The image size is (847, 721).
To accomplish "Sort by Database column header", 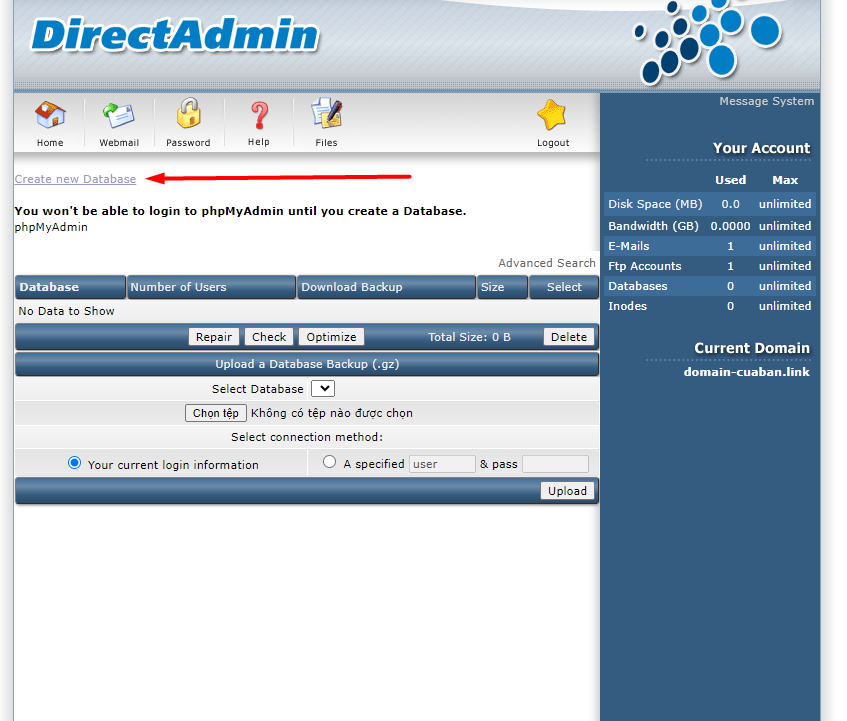I will coord(70,287).
